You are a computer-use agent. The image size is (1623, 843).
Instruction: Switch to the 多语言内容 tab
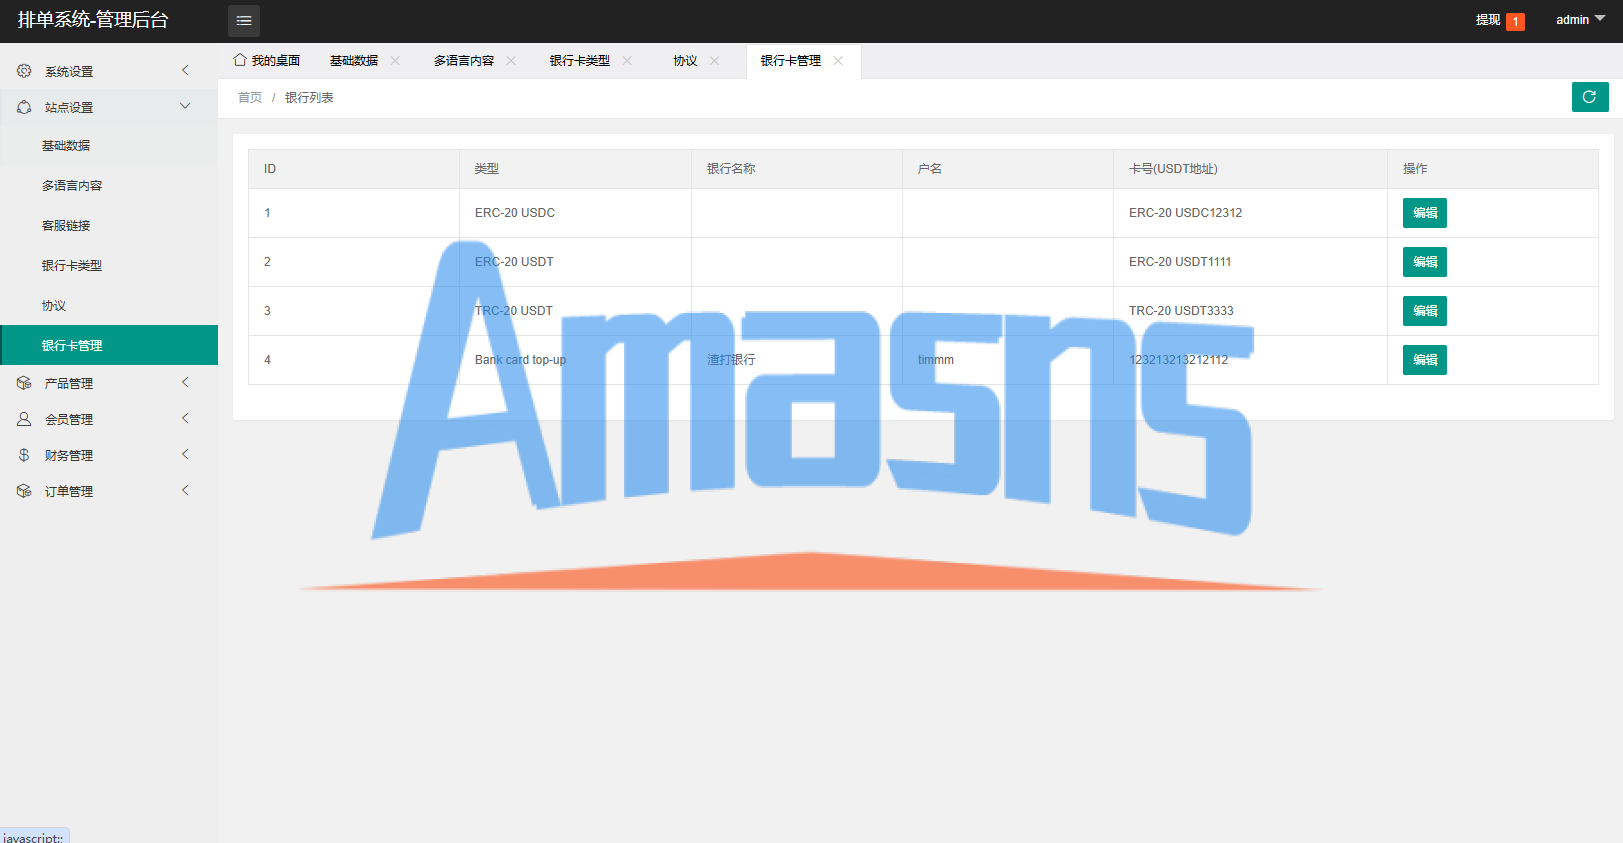(464, 61)
